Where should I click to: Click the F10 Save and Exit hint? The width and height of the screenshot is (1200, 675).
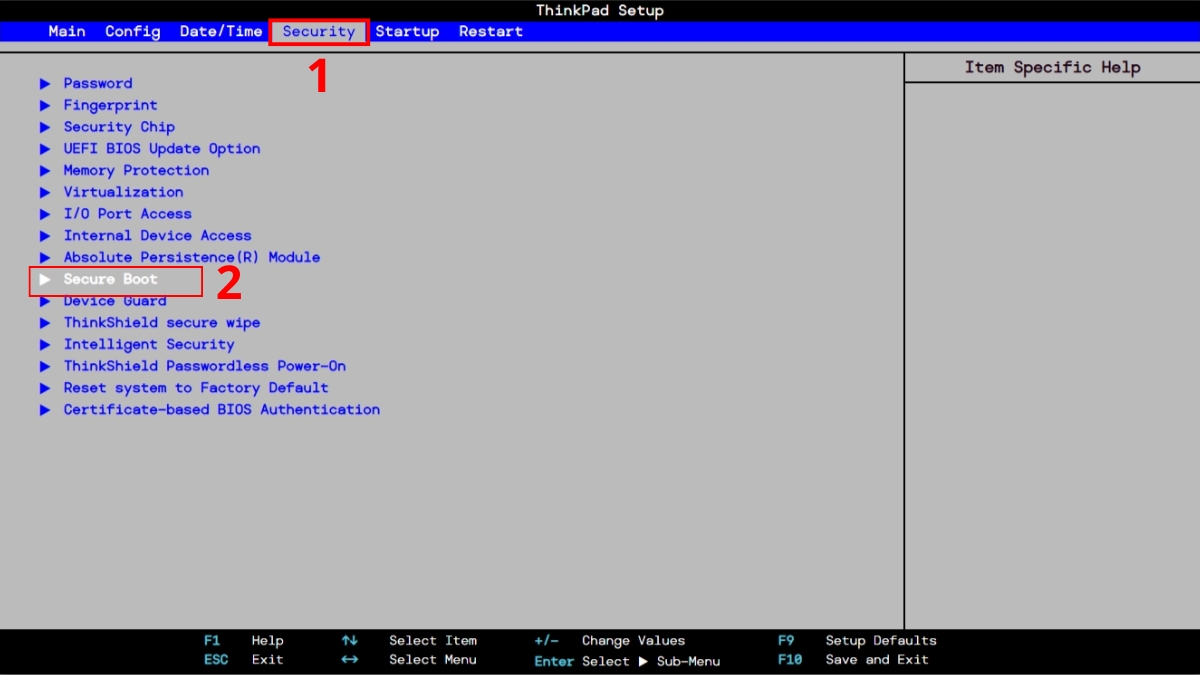(853, 660)
